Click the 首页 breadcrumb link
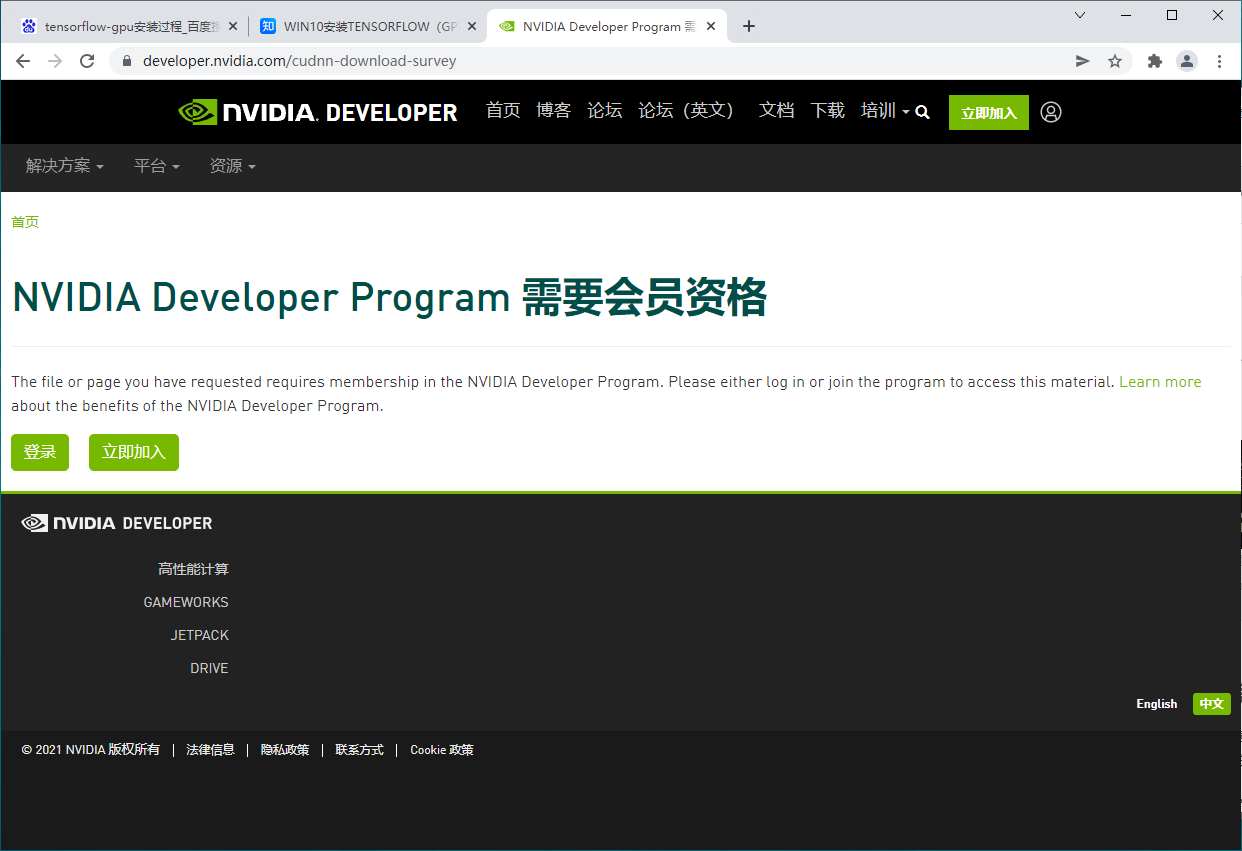Screen dimensions: 1242x851 (25, 222)
